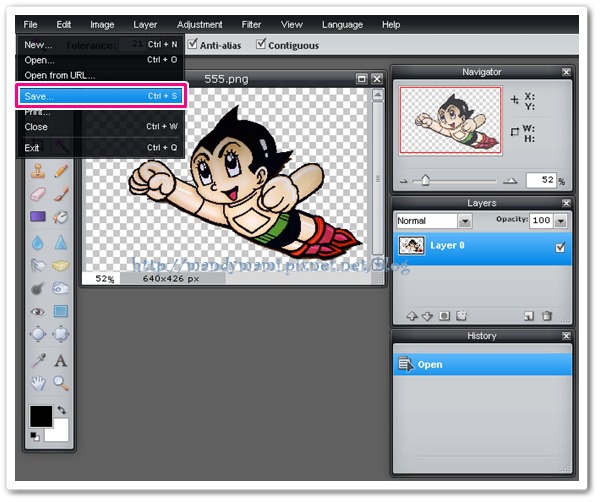Open the Adjustment menu
Screen dimensions: 600x502
tap(199, 24)
